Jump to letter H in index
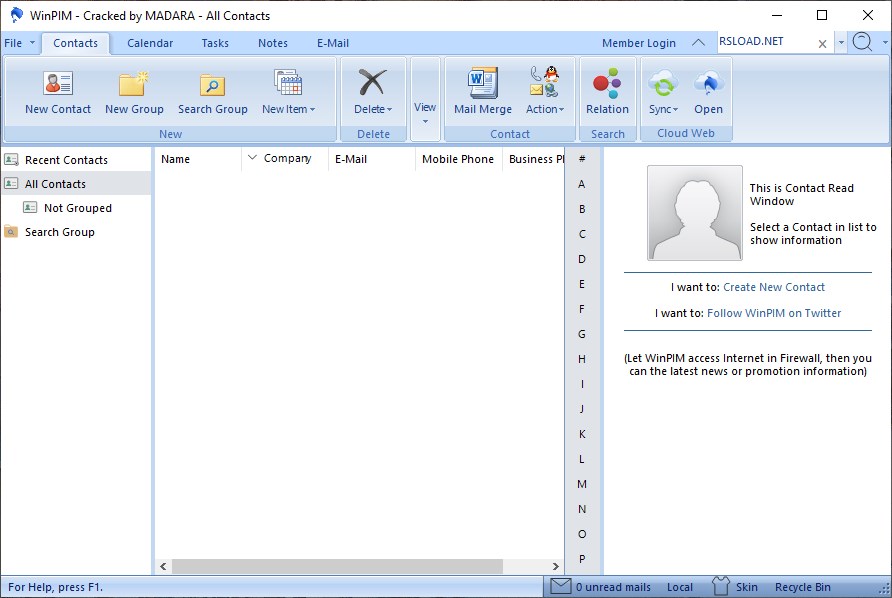The height and width of the screenshot is (598, 892). click(581, 359)
